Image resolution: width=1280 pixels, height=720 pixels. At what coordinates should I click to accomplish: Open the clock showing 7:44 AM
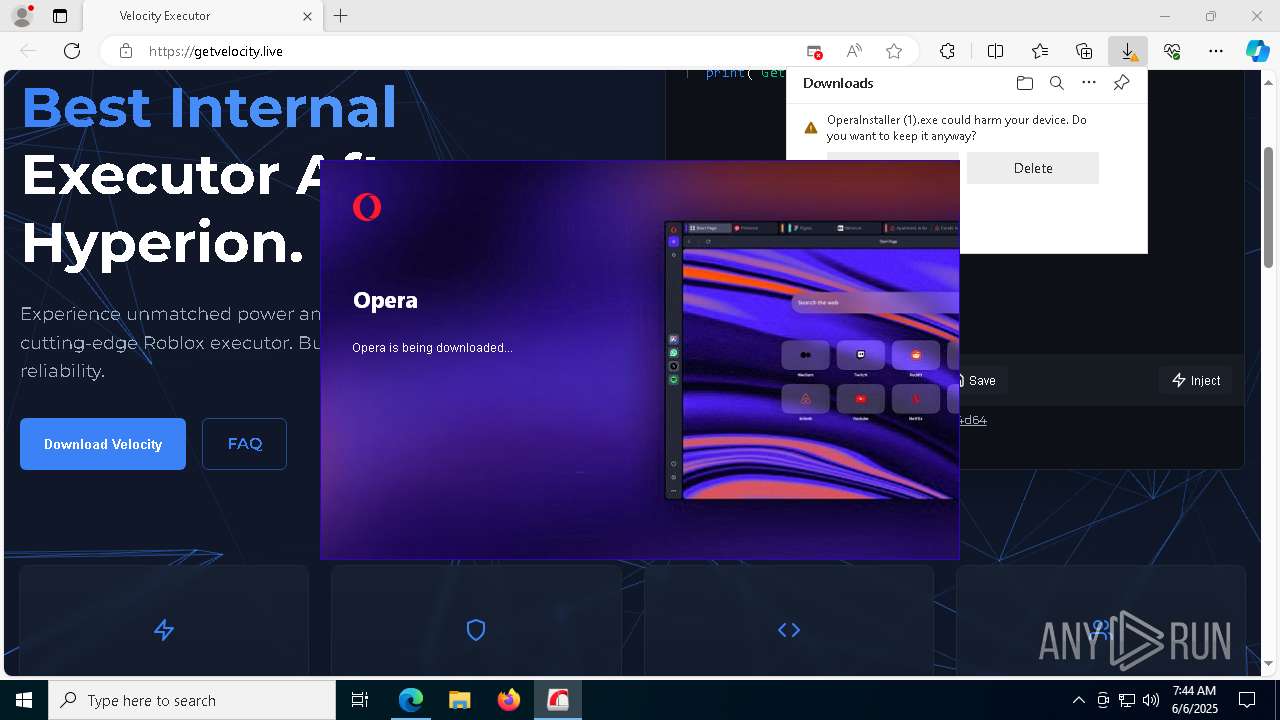click(1194, 700)
